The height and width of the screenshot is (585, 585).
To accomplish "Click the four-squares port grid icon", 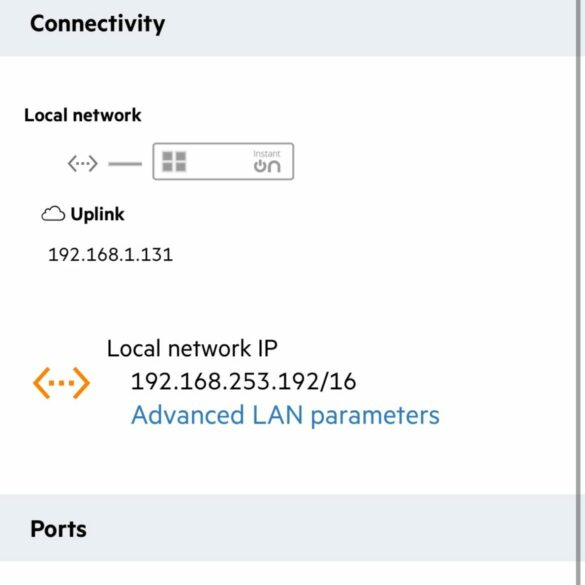I will click(x=174, y=162).
